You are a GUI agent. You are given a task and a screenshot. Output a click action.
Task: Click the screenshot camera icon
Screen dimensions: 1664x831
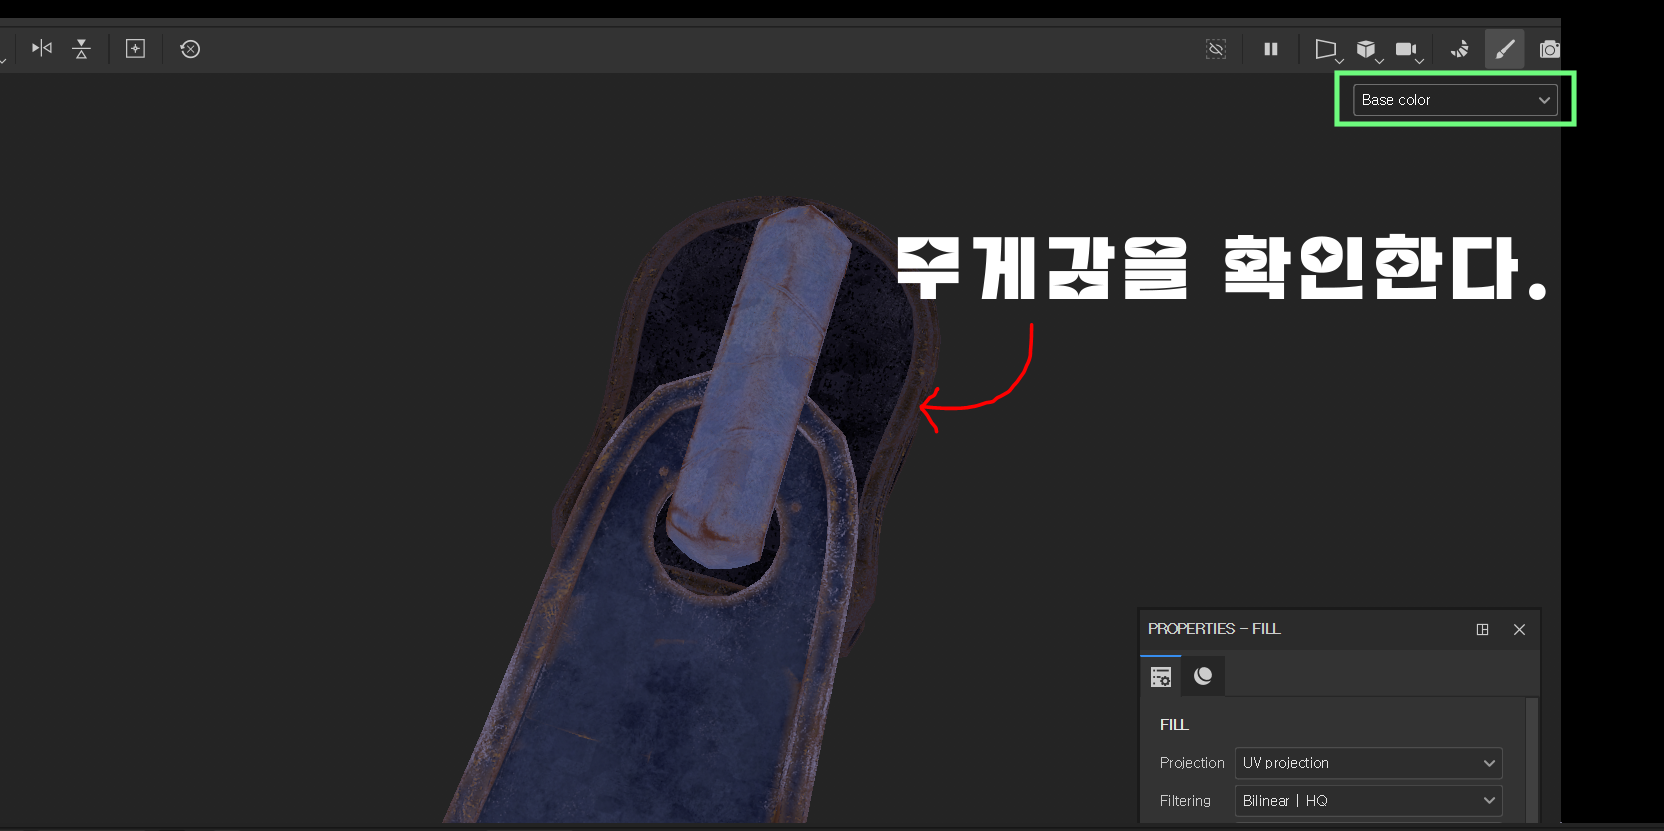tap(1549, 49)
